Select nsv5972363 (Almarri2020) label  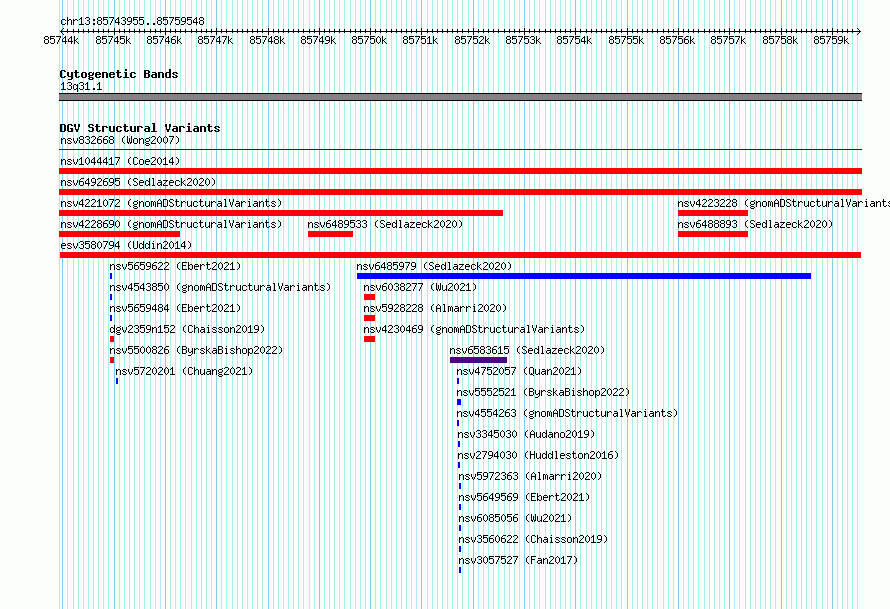coord(530,476)
